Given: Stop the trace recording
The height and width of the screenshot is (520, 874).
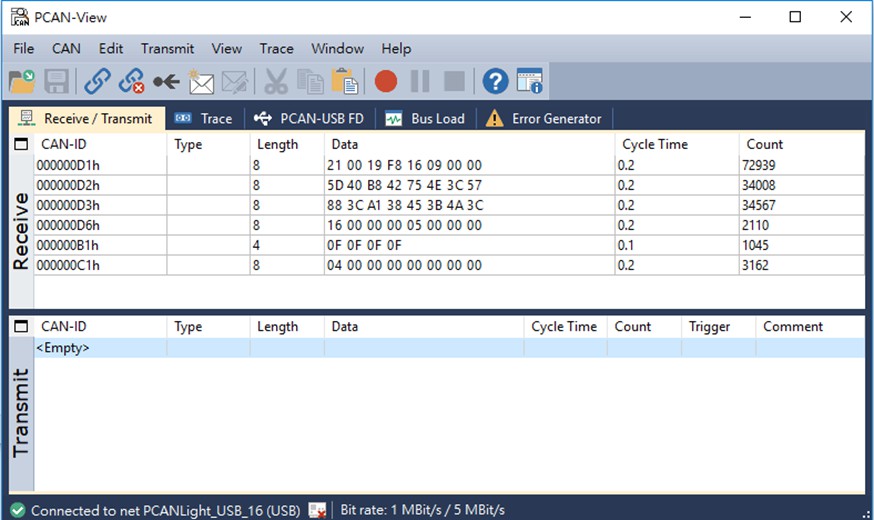Looking at the screenshot, I should [454, 81].
